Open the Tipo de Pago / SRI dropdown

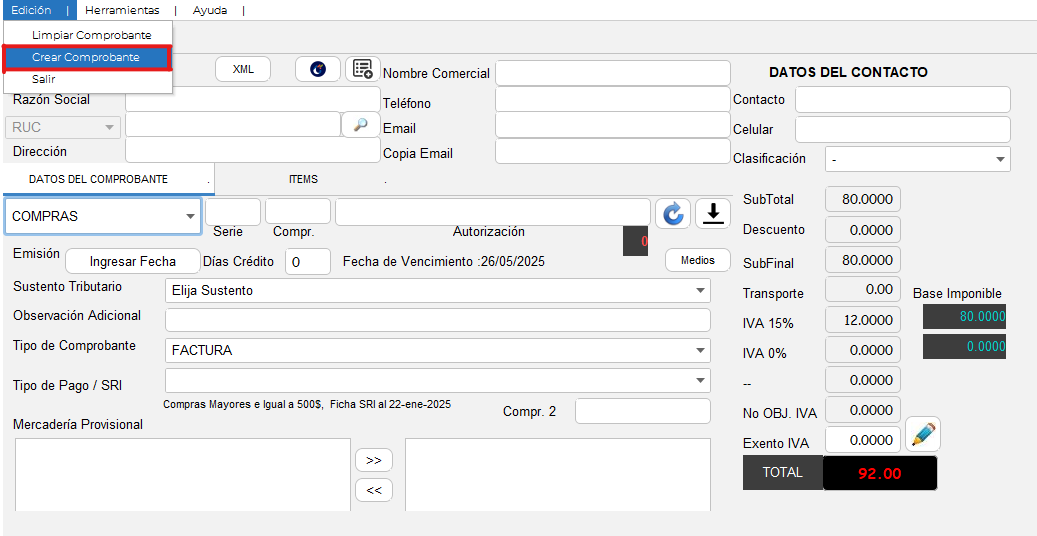coord(437,381)
